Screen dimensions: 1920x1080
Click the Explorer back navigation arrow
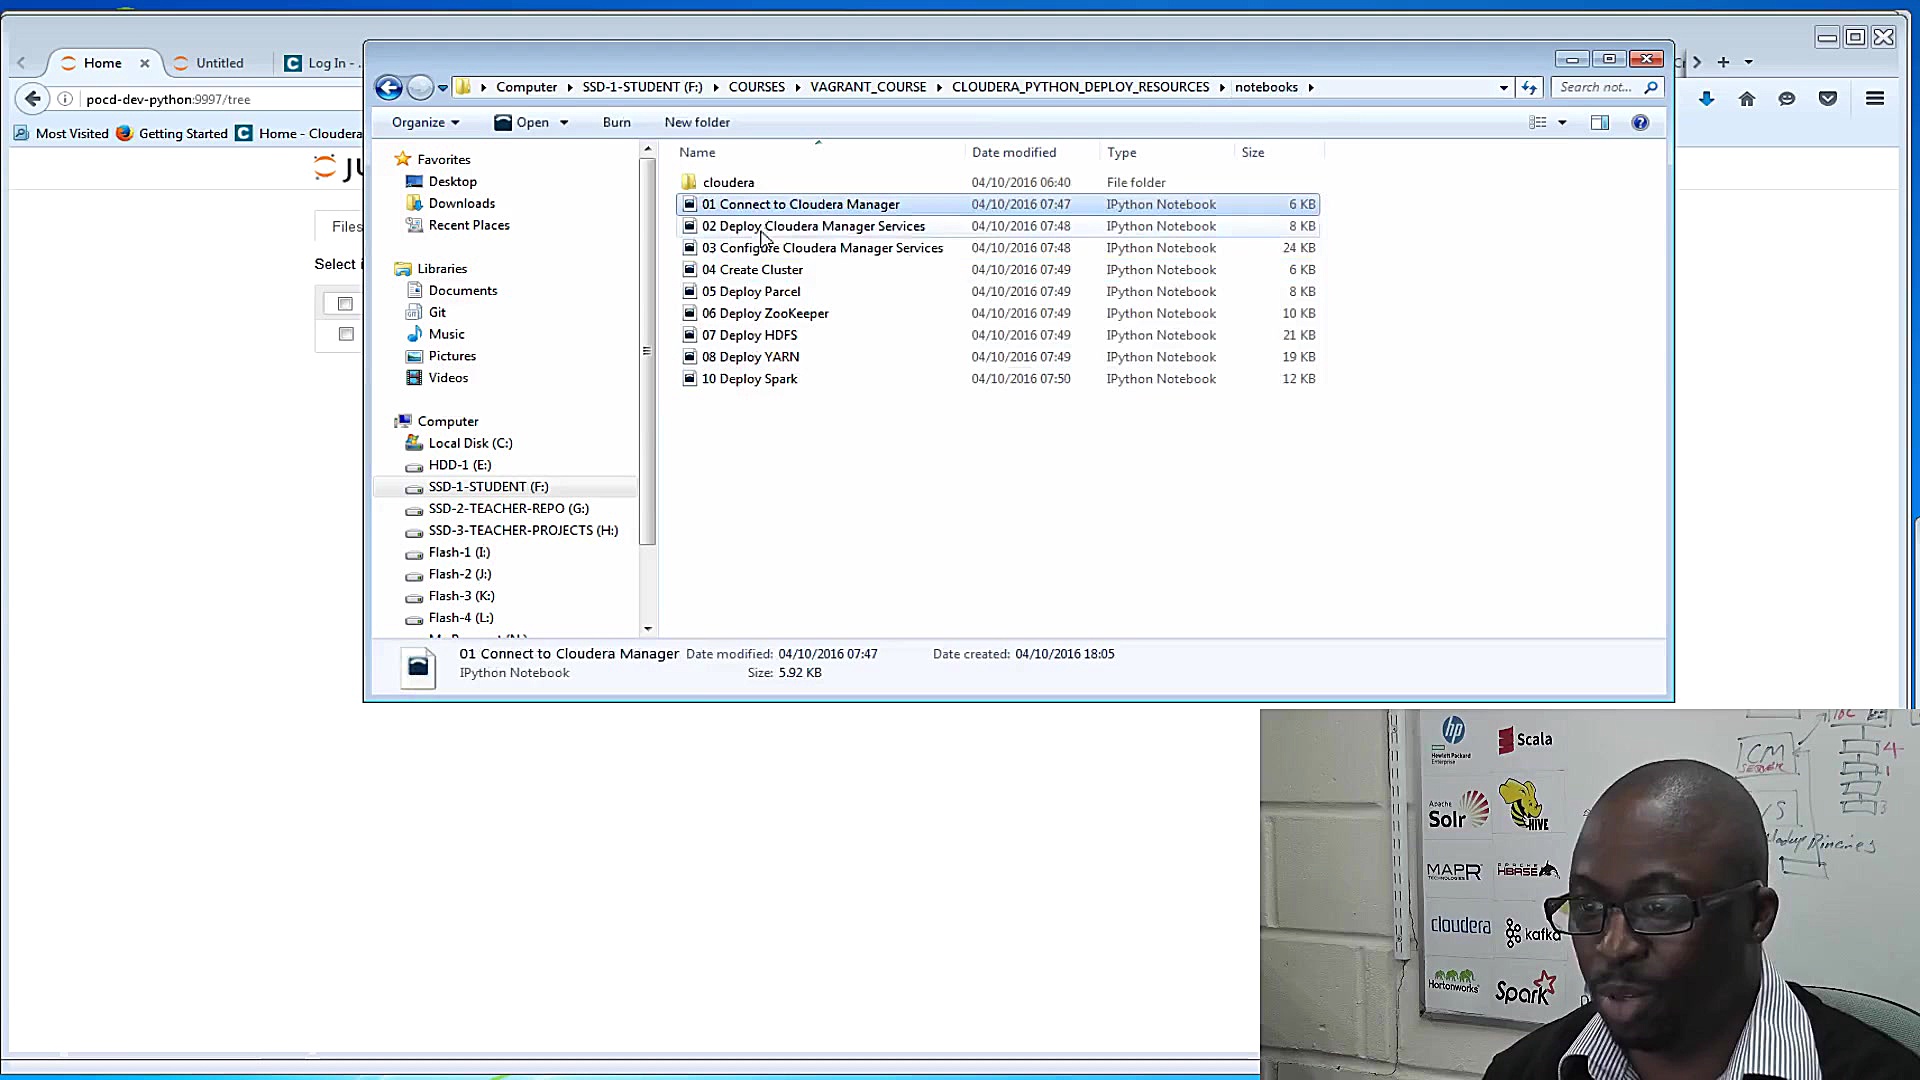388,88
